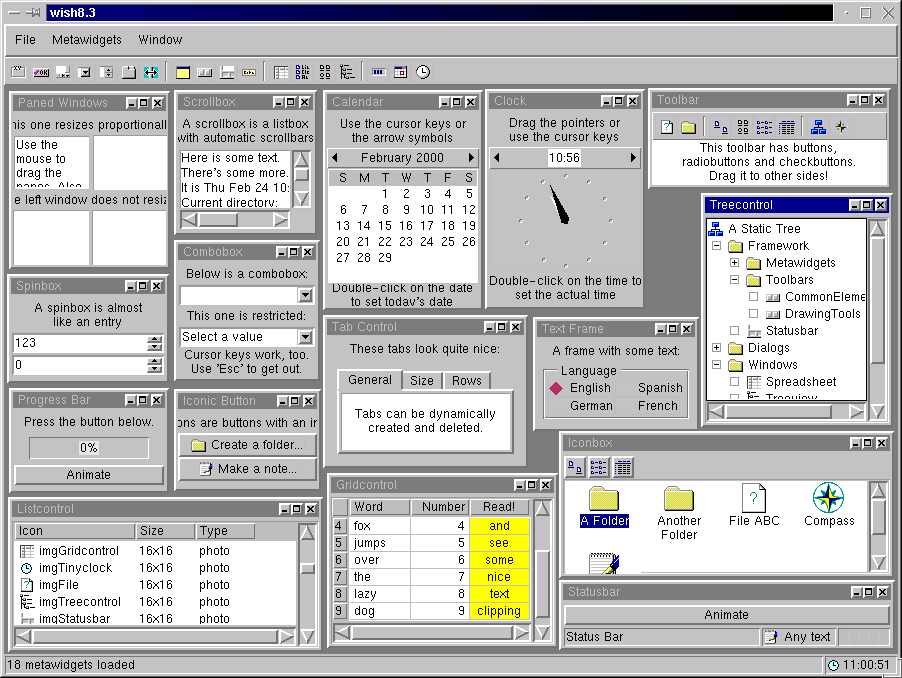Image resolution: width=902 pixels, height=678 pixels.
Task: Check the DrawingTools checkbox in Treecontrol
Action: click(753, 314)
